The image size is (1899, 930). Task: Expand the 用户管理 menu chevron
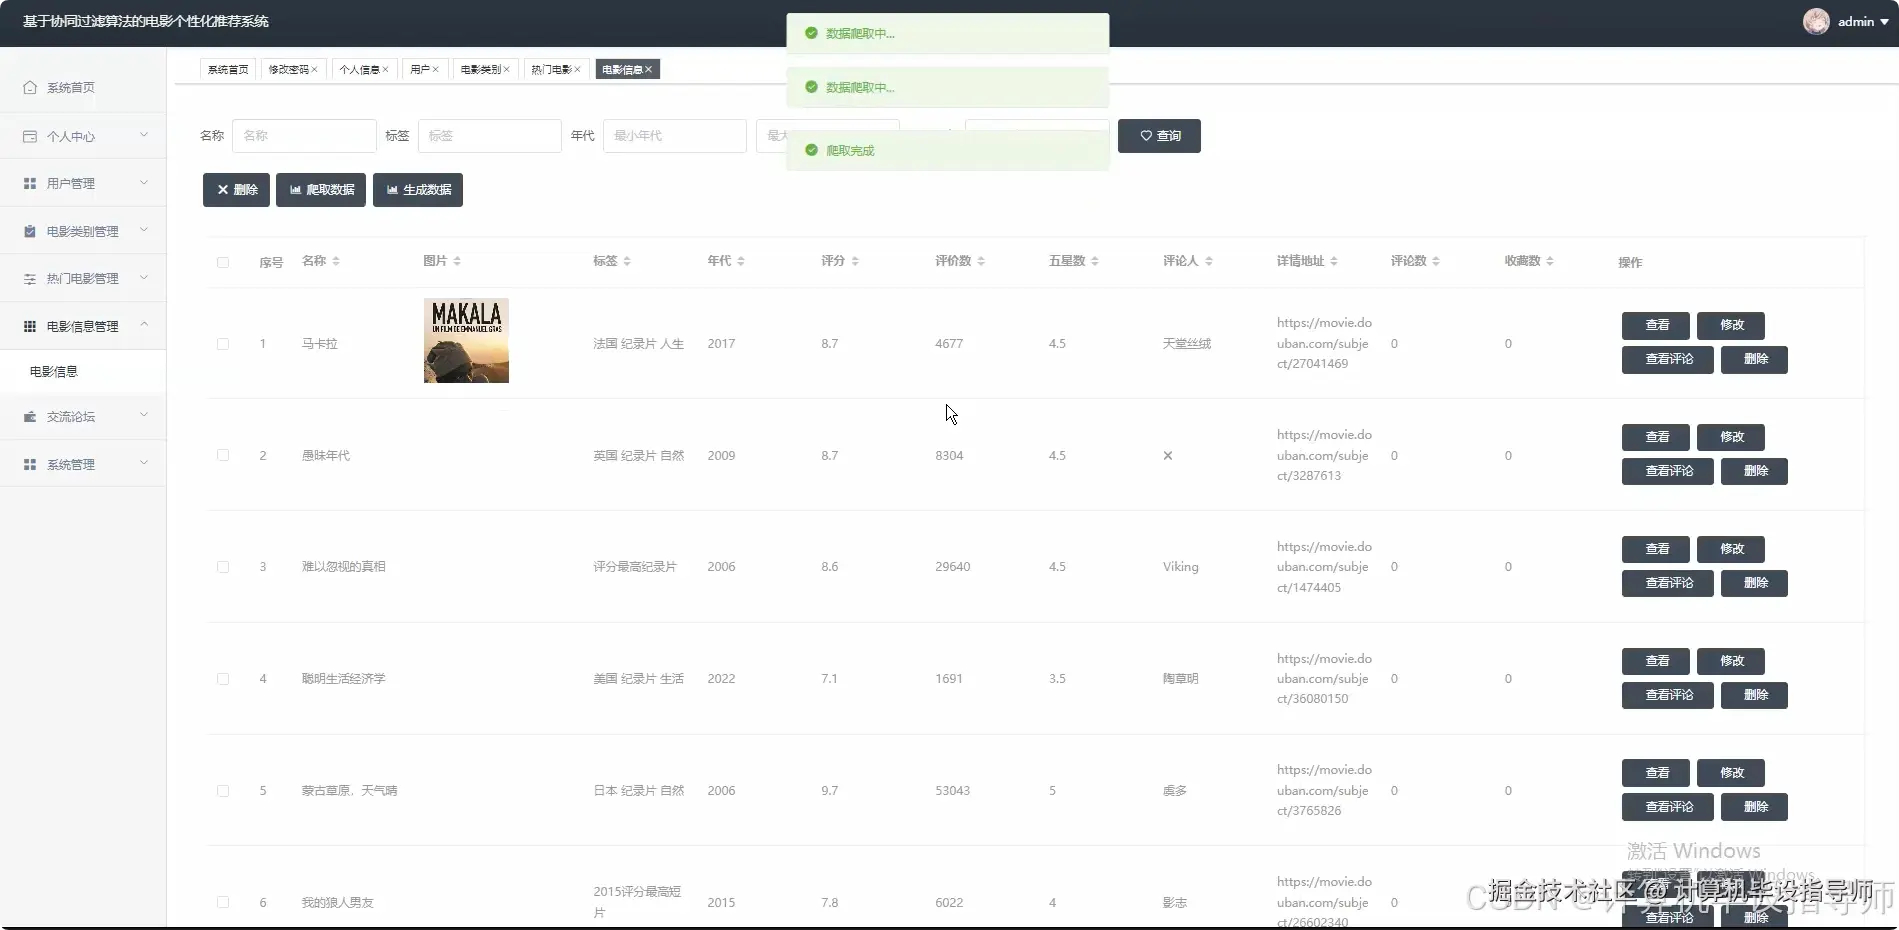(144, 182)
